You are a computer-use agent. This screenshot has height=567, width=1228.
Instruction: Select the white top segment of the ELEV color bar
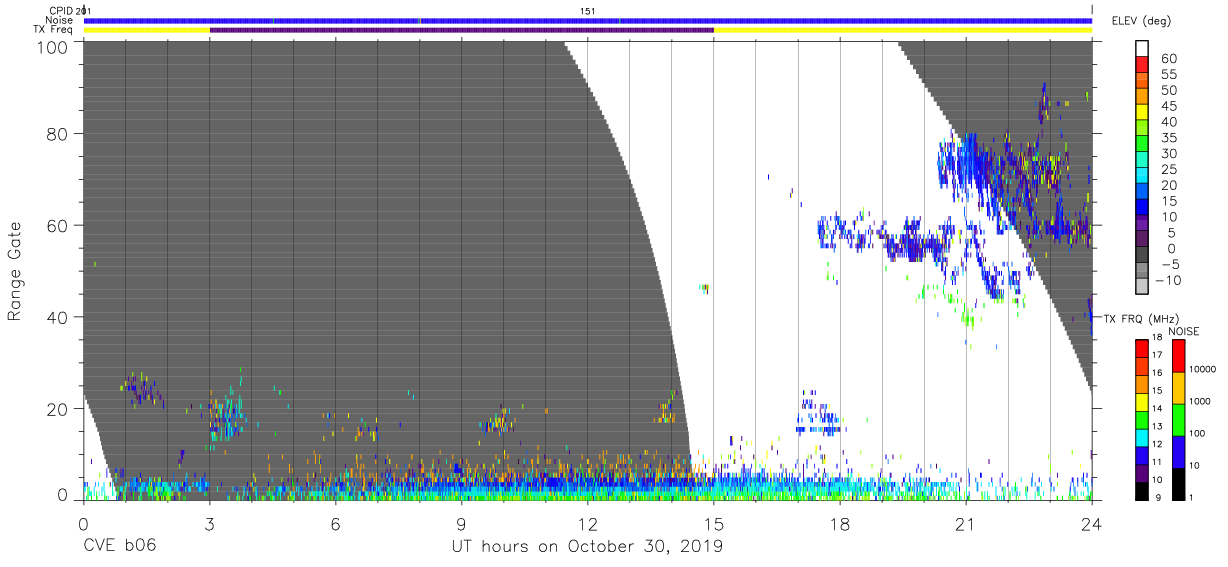click(x=1143, y=50)
